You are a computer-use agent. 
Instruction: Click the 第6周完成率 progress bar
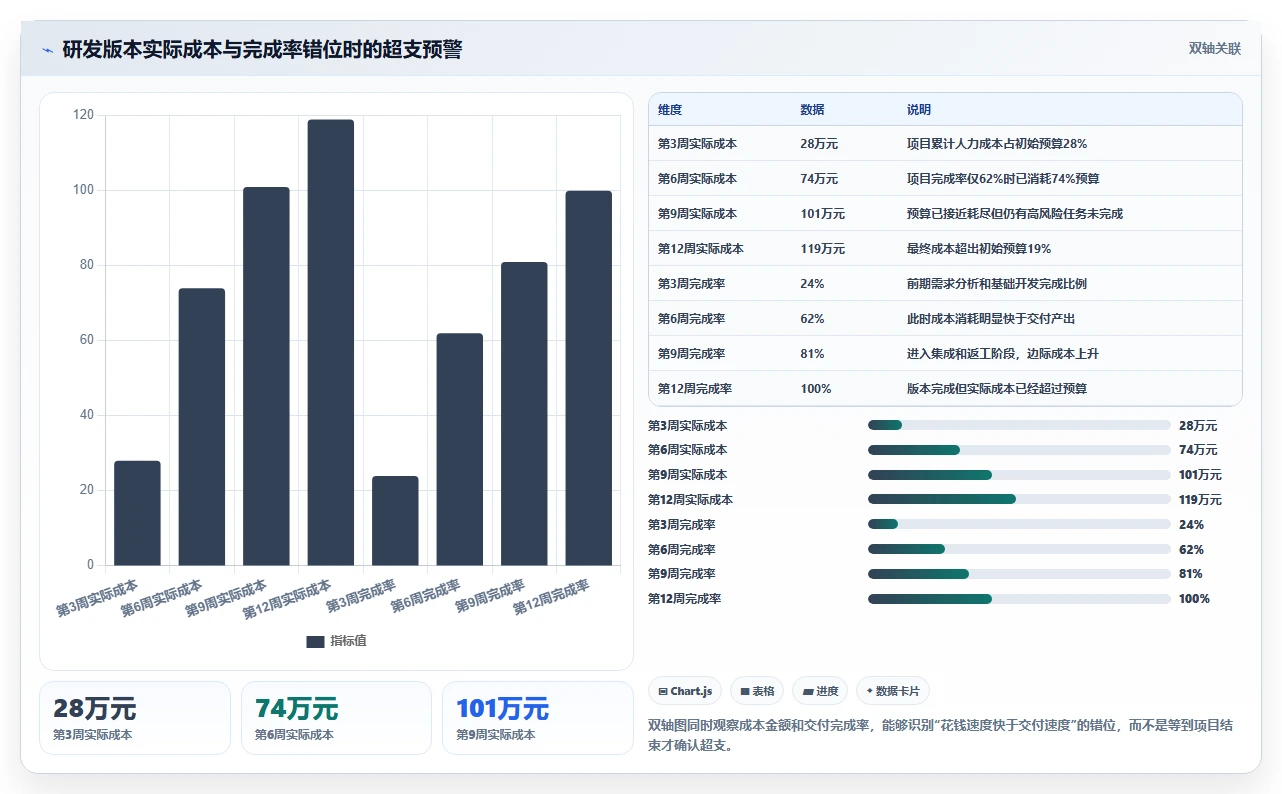1019,549
